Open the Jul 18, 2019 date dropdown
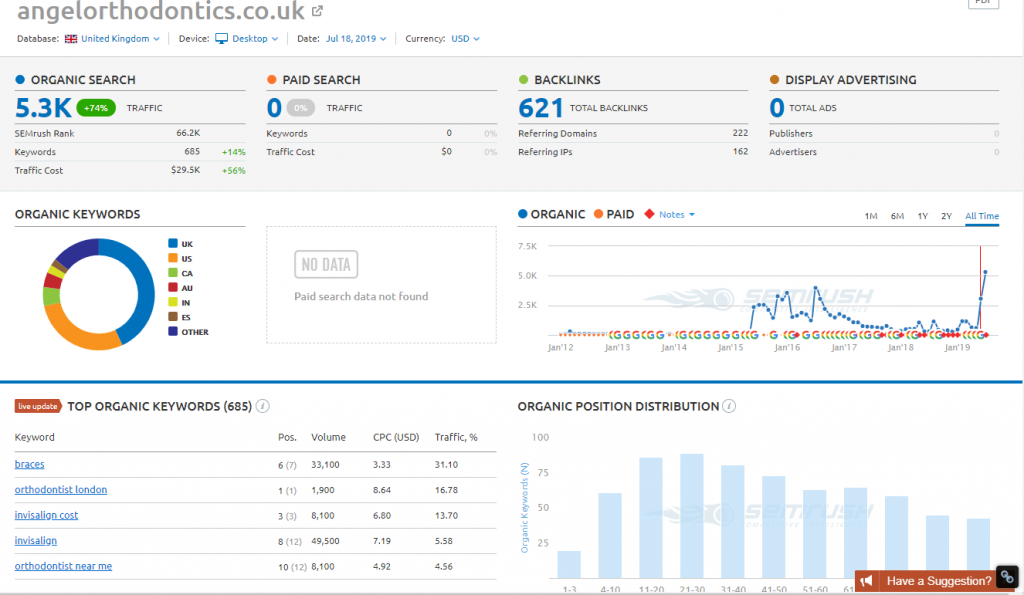The width and height of the screenshot is (1024, 595). coord(356,39)
